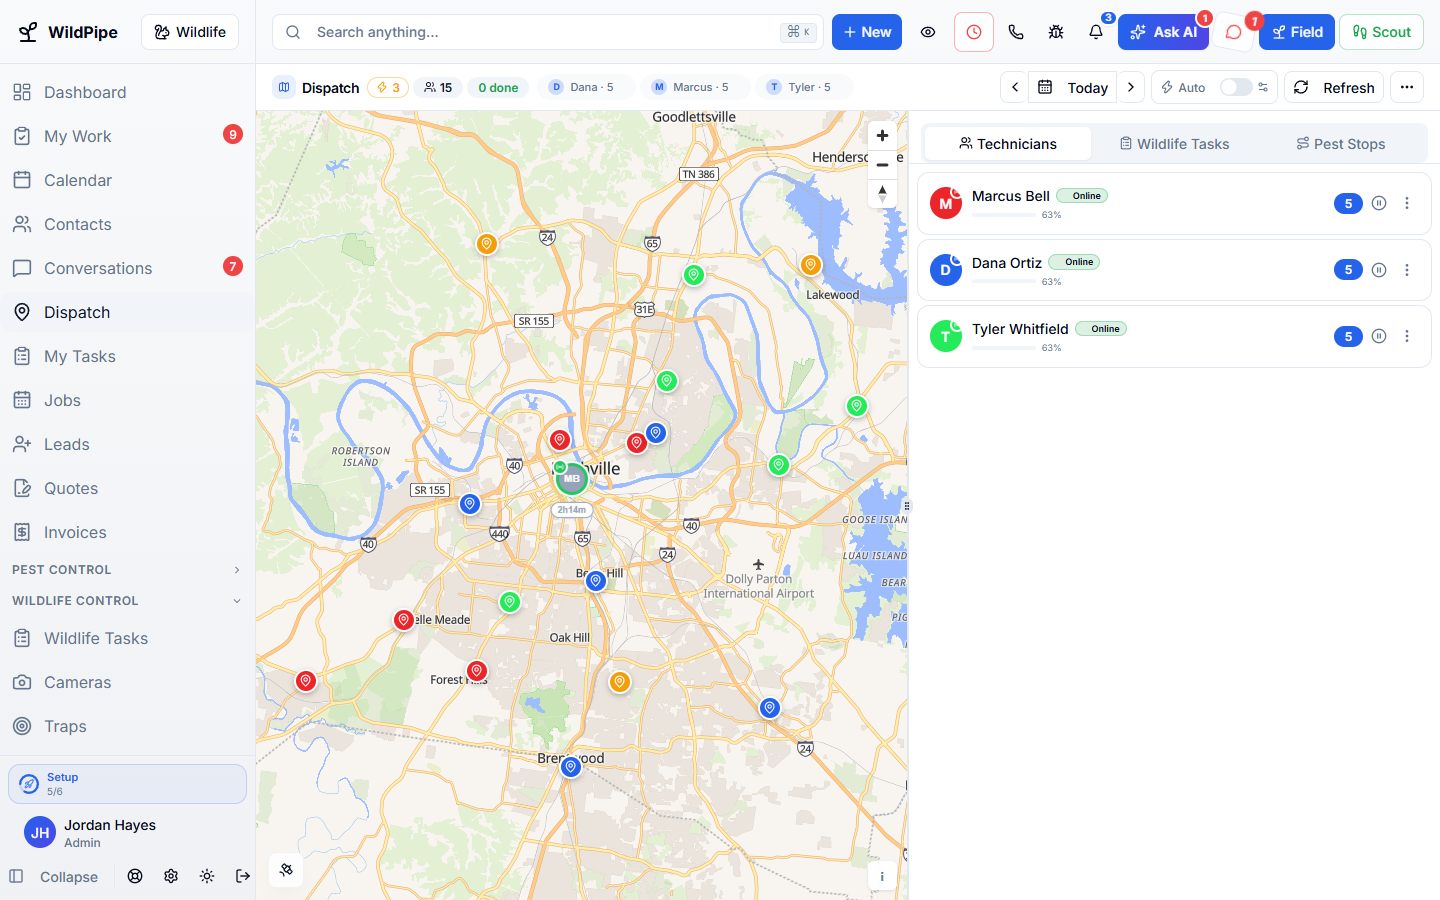Pause Marcus Bell's route
Screen dimensions: 1440x900
click(x=1379, y=203)
